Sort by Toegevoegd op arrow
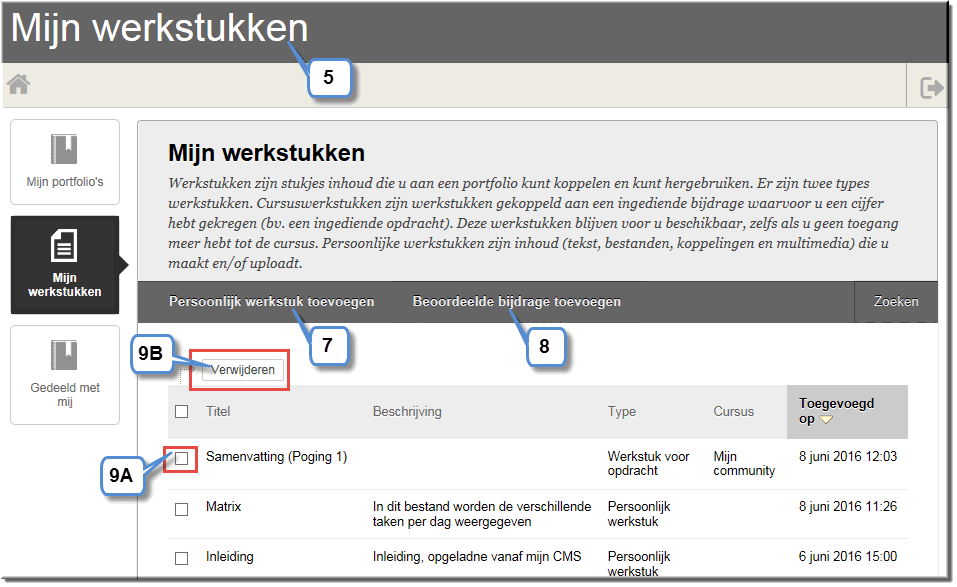 click(826, 420)
